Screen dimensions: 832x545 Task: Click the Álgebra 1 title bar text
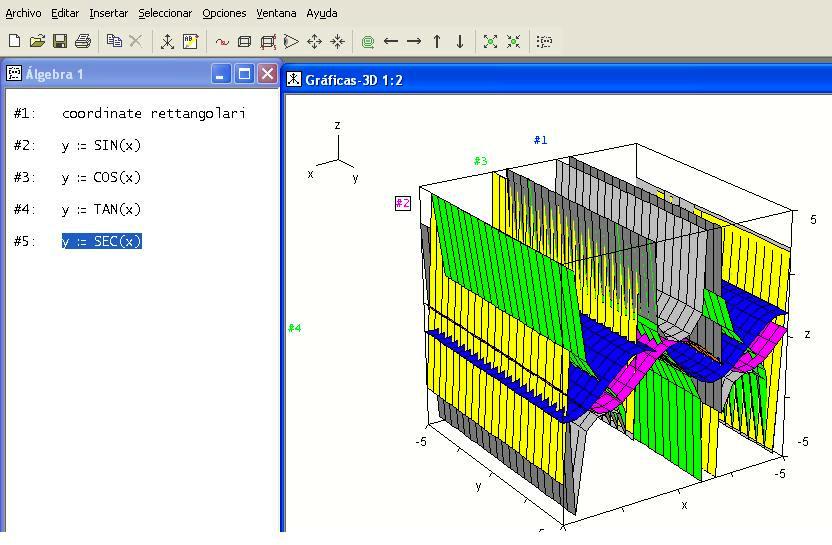54,74
